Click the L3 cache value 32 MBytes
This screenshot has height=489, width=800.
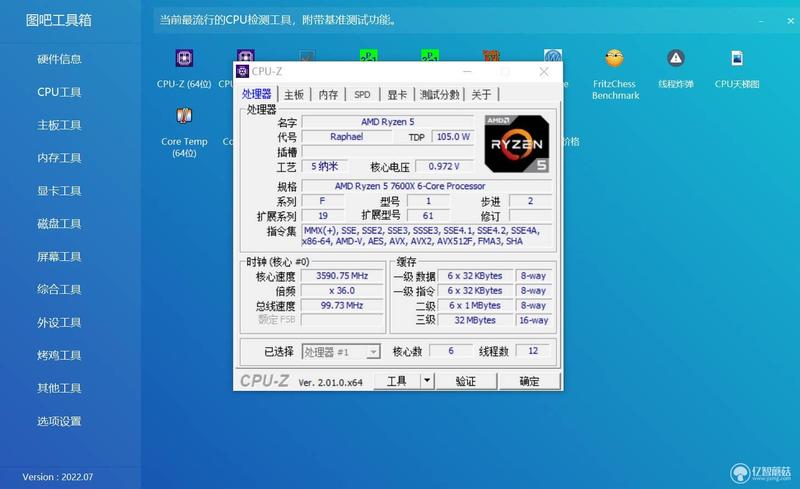(475, 320)
